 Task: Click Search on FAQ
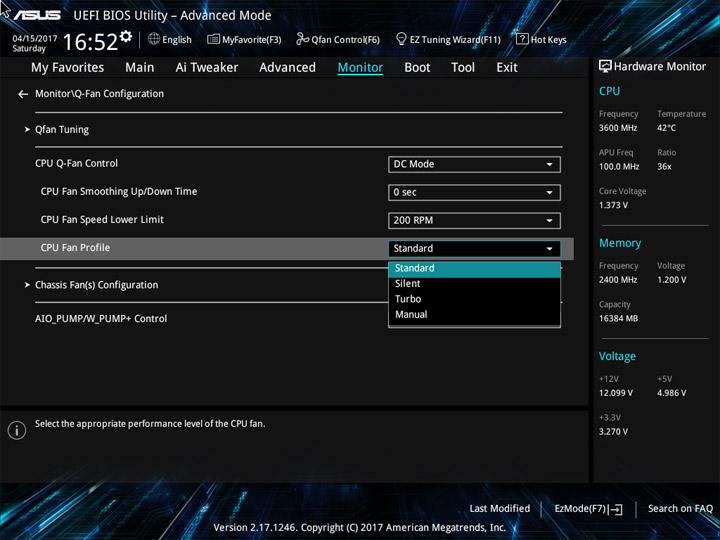tap(680, 509)
